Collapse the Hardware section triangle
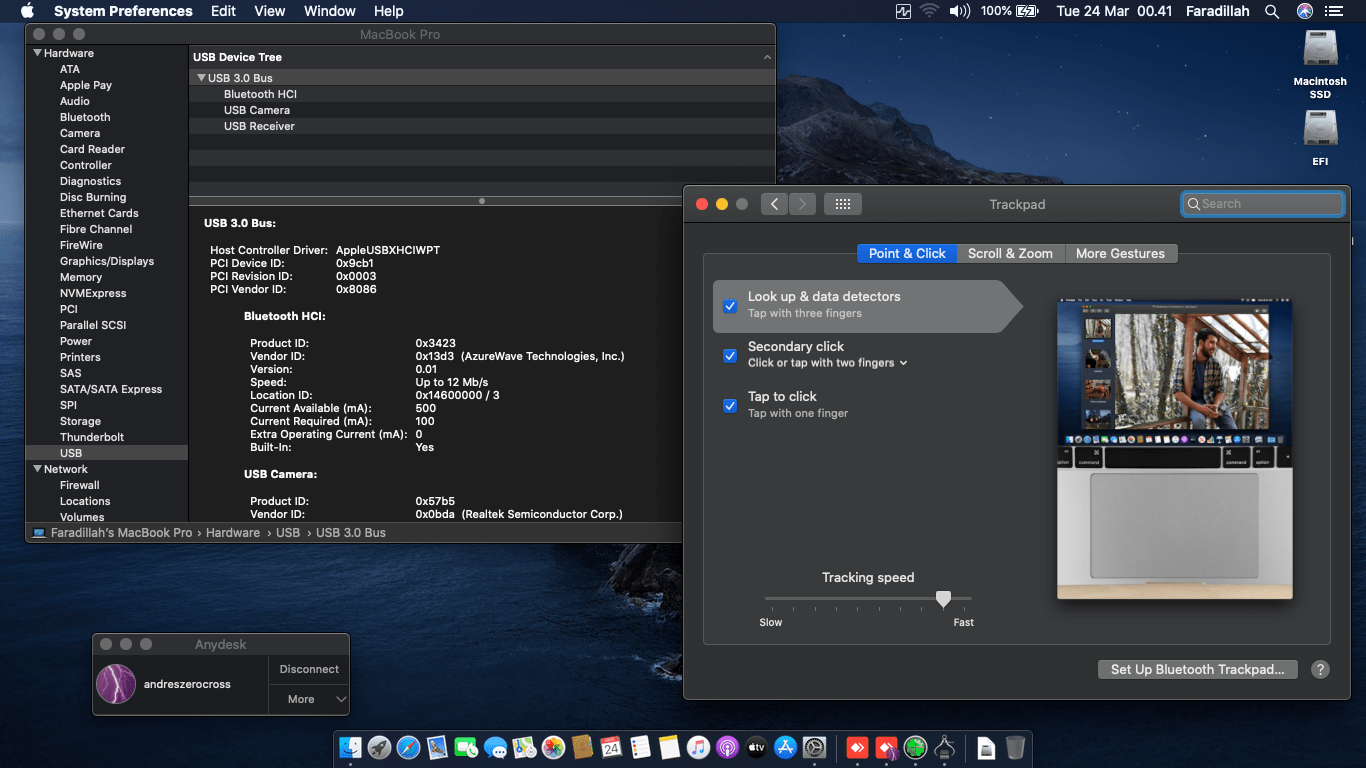Viewport: 1366px width, 768px height. pyautogui.click(x=38, y=53)
